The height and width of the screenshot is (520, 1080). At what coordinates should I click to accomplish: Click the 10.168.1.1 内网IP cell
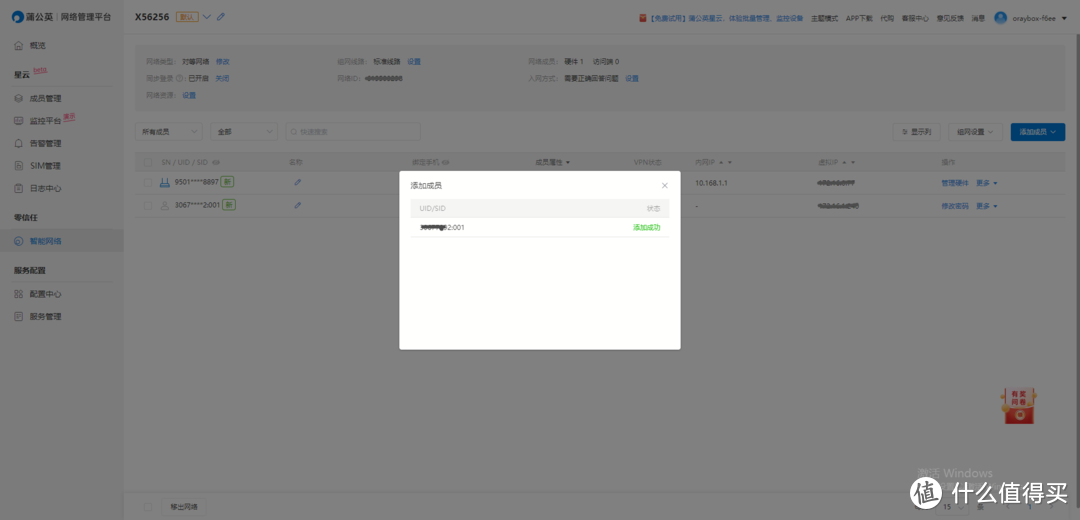[x=710, y=183]
